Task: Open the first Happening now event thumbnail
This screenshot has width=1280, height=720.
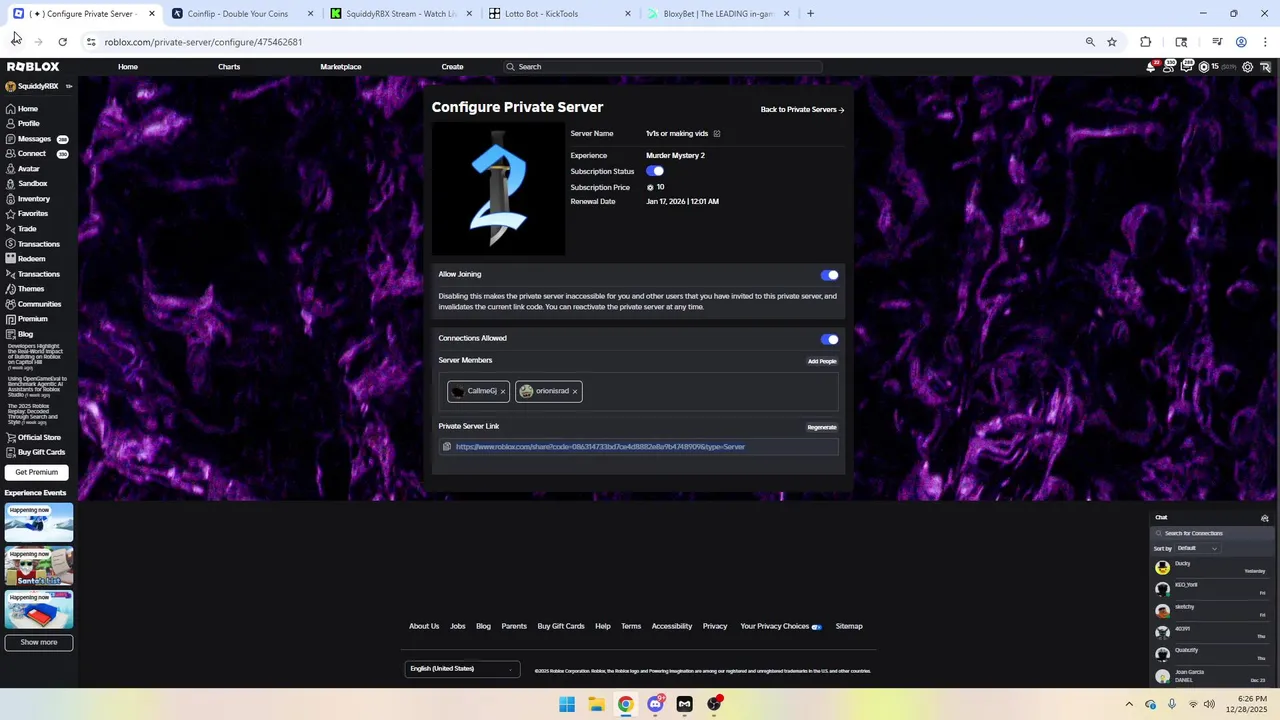Action: tap(39, 524)
